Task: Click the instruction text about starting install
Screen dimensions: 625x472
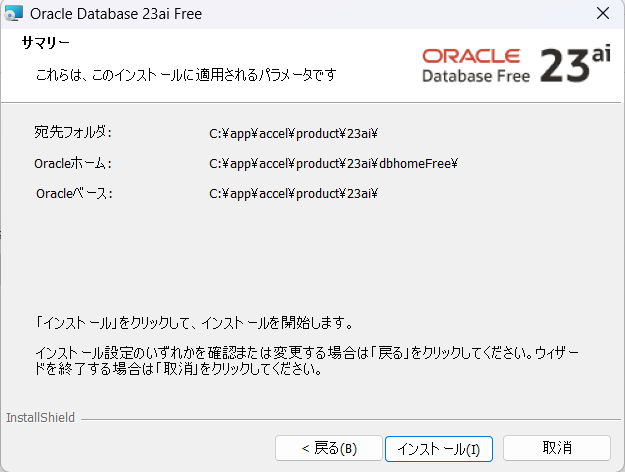Action: click(194, 323)
